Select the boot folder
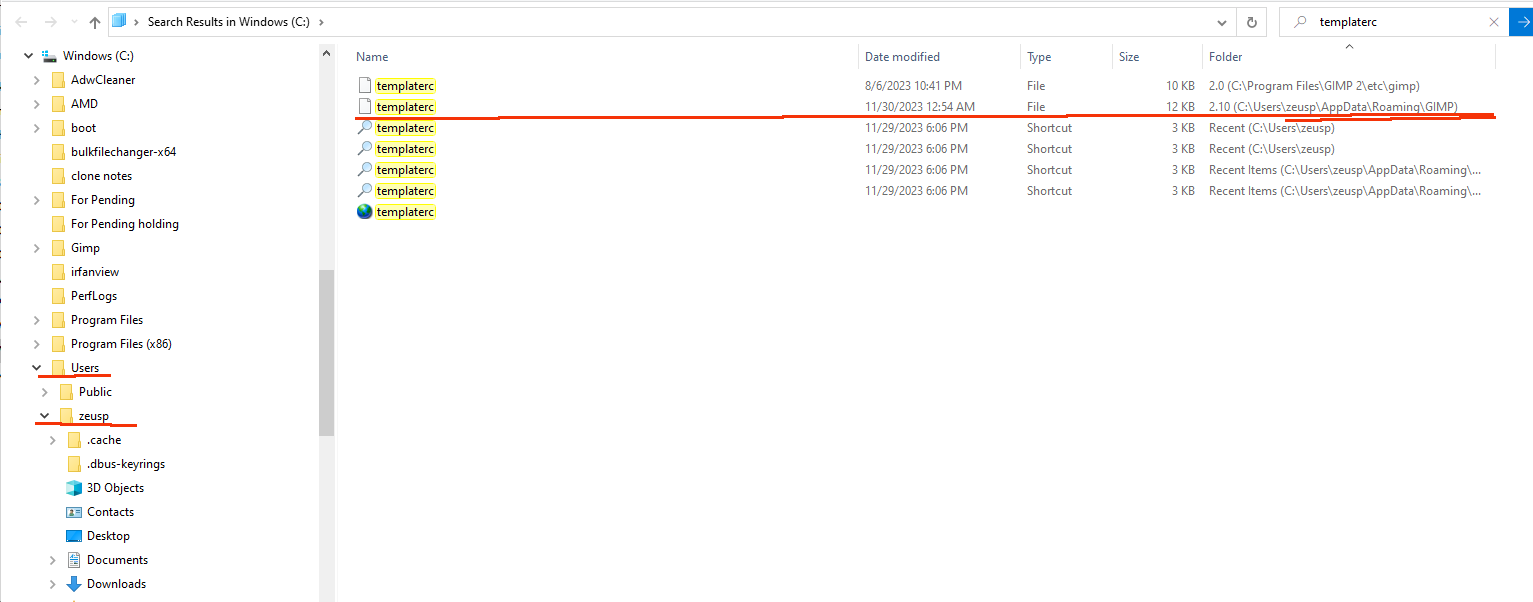This screenshot has height=602, width=1533. pos(83,128)
